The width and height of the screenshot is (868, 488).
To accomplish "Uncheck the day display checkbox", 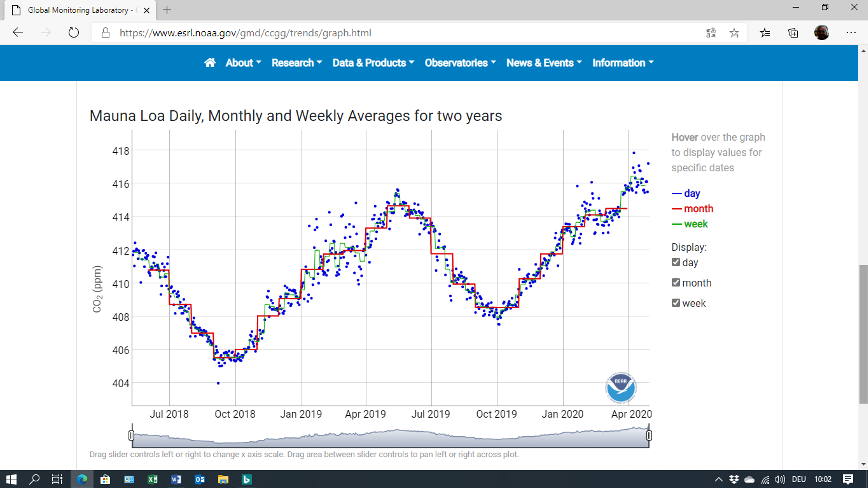I will point(676,262).
